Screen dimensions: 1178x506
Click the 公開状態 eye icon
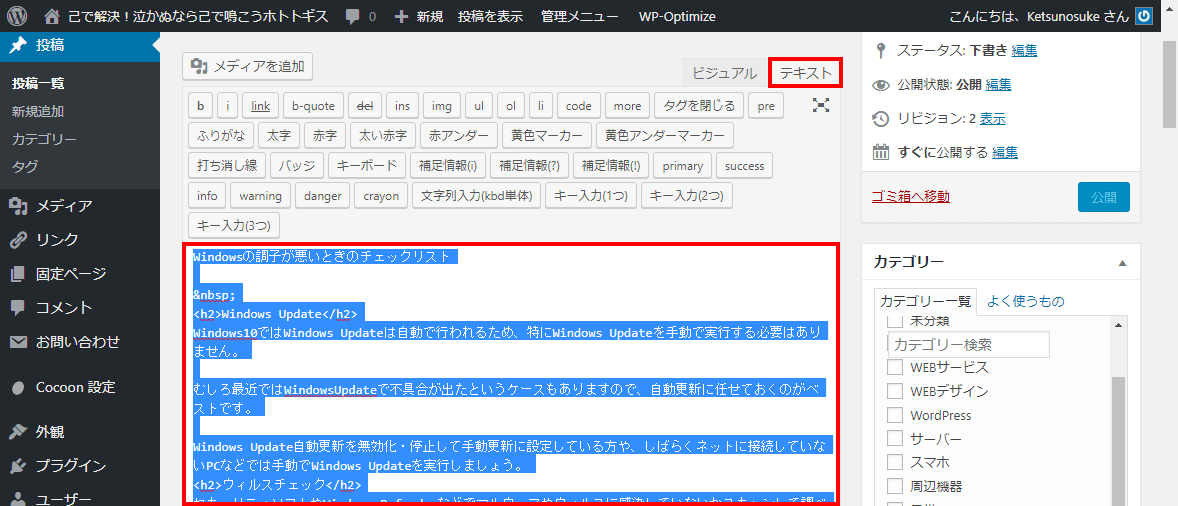coord(880,85)
